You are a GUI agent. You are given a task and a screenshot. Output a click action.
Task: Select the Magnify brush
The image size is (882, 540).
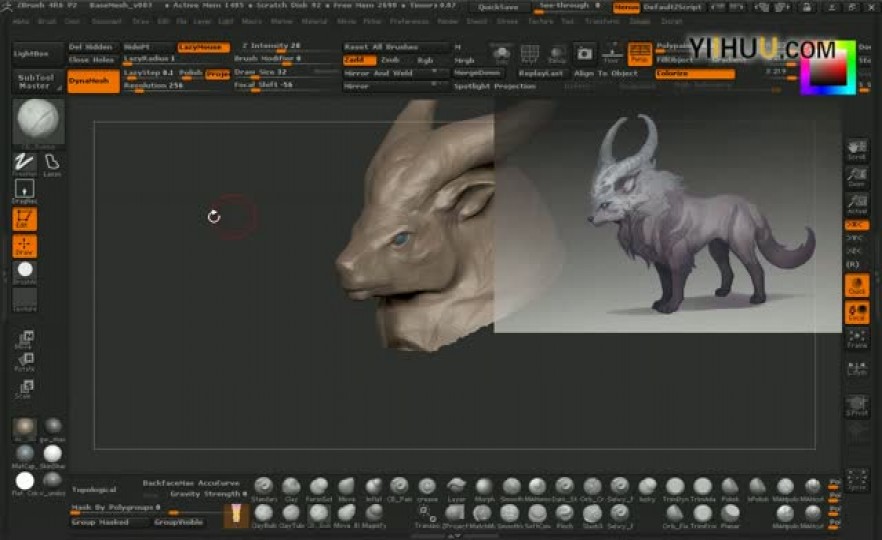[374, 515]
